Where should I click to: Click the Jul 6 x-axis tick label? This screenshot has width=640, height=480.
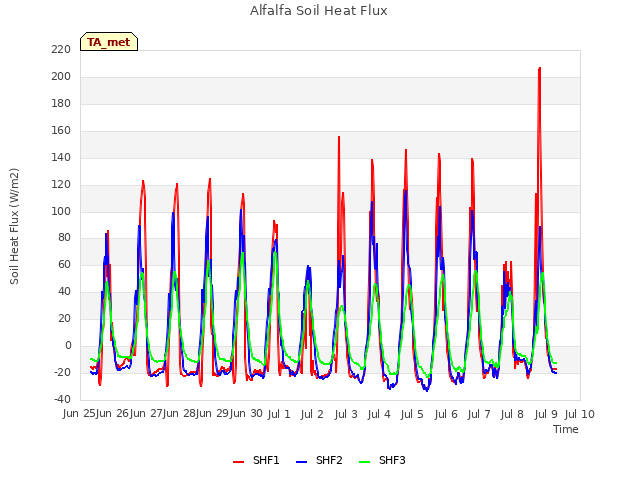point(446,414)
